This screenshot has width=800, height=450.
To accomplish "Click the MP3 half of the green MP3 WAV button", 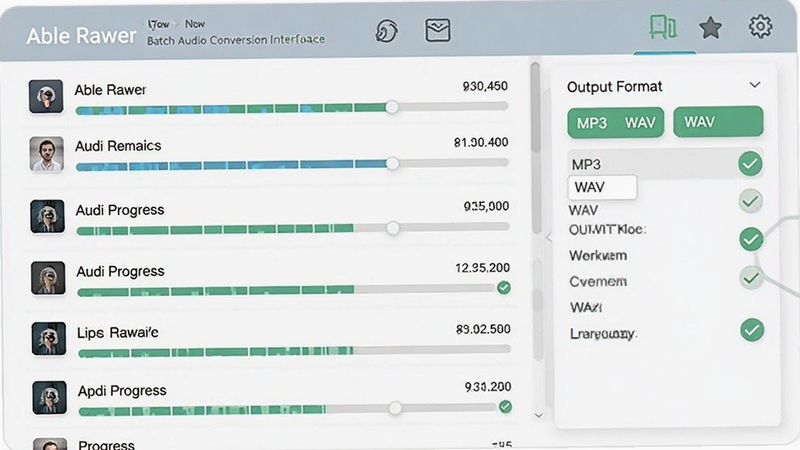I will [x=592, y=123].
